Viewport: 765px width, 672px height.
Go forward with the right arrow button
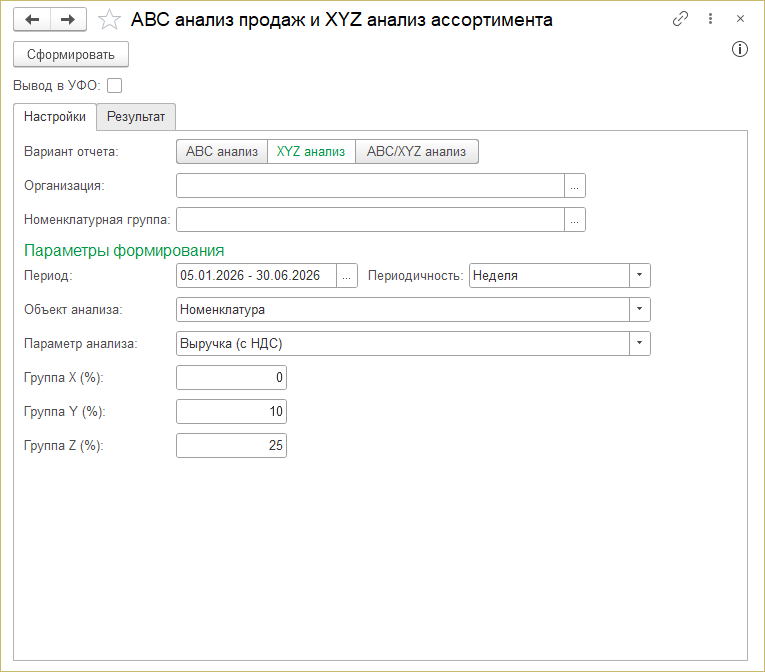[x=68, y=20]
